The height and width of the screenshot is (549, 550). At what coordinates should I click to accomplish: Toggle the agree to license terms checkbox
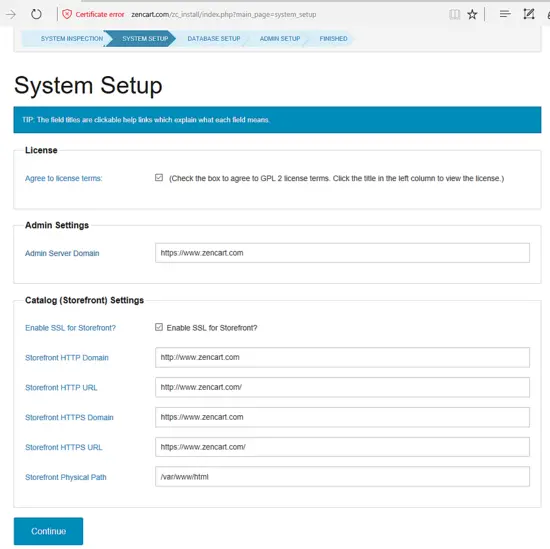tap(159, 178)
